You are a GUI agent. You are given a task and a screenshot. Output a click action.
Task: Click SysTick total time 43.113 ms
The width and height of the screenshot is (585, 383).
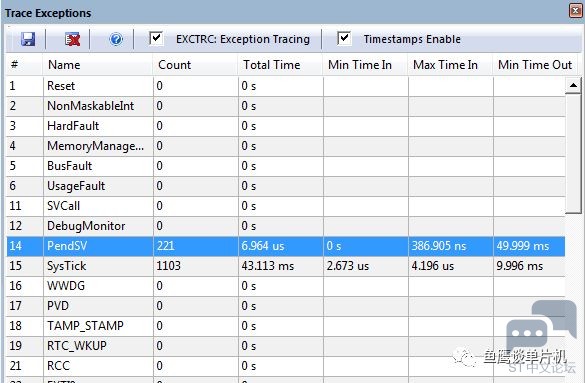click(x=268, y=266)
